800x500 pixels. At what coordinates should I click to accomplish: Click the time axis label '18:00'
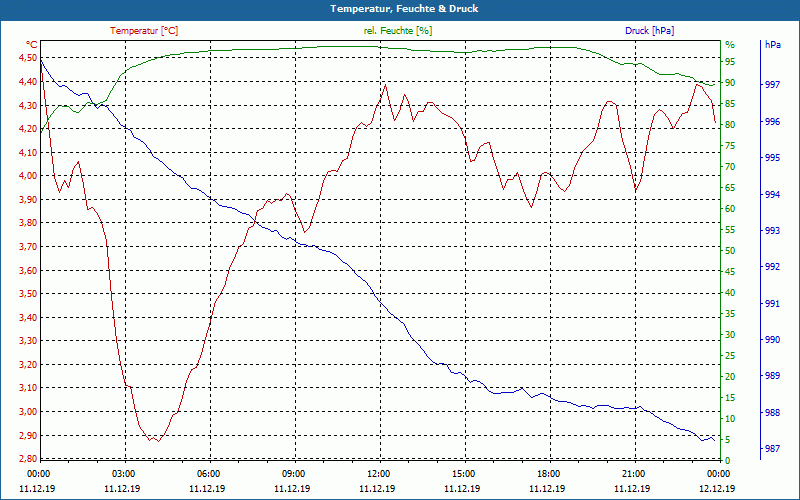(549, 473)
